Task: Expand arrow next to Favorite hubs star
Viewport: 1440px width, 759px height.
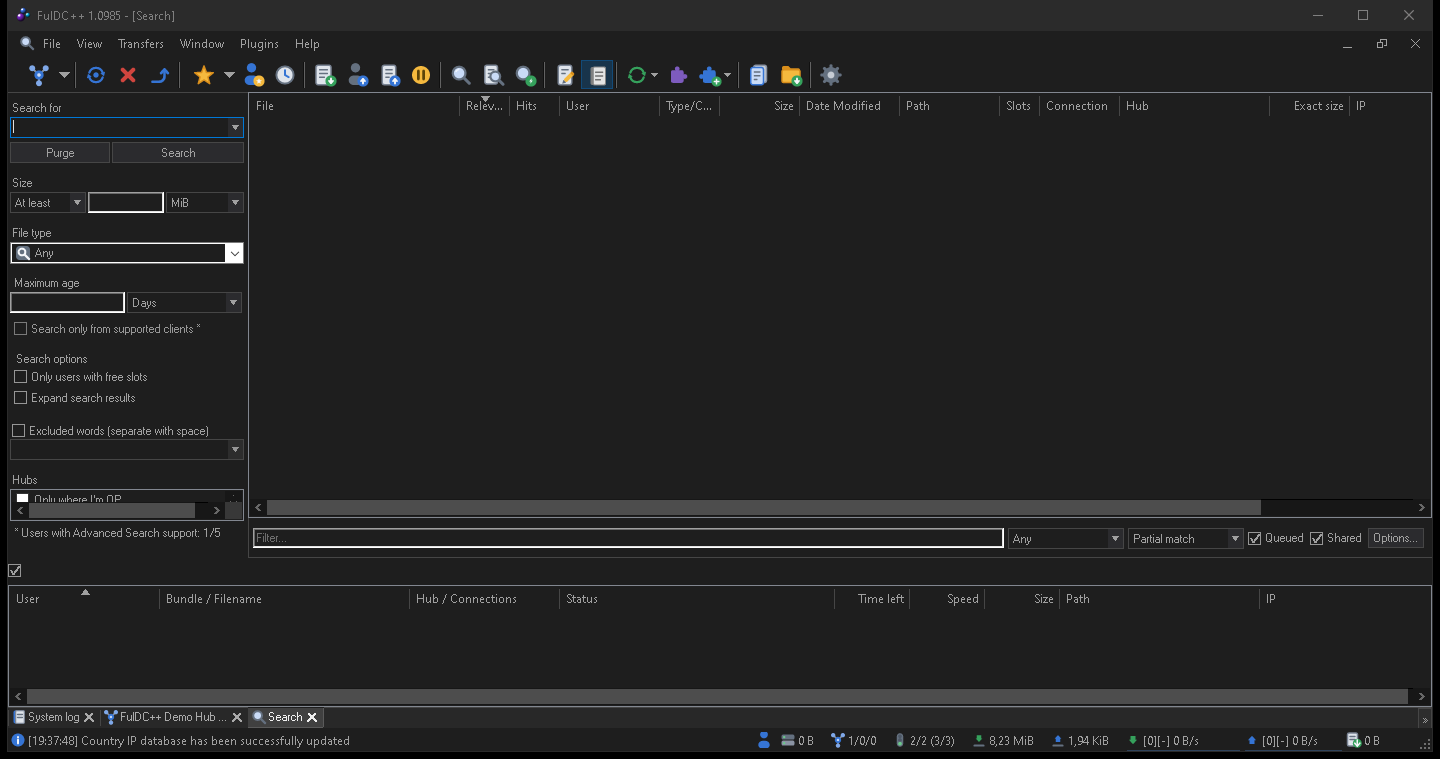Action: coord(229,75)
